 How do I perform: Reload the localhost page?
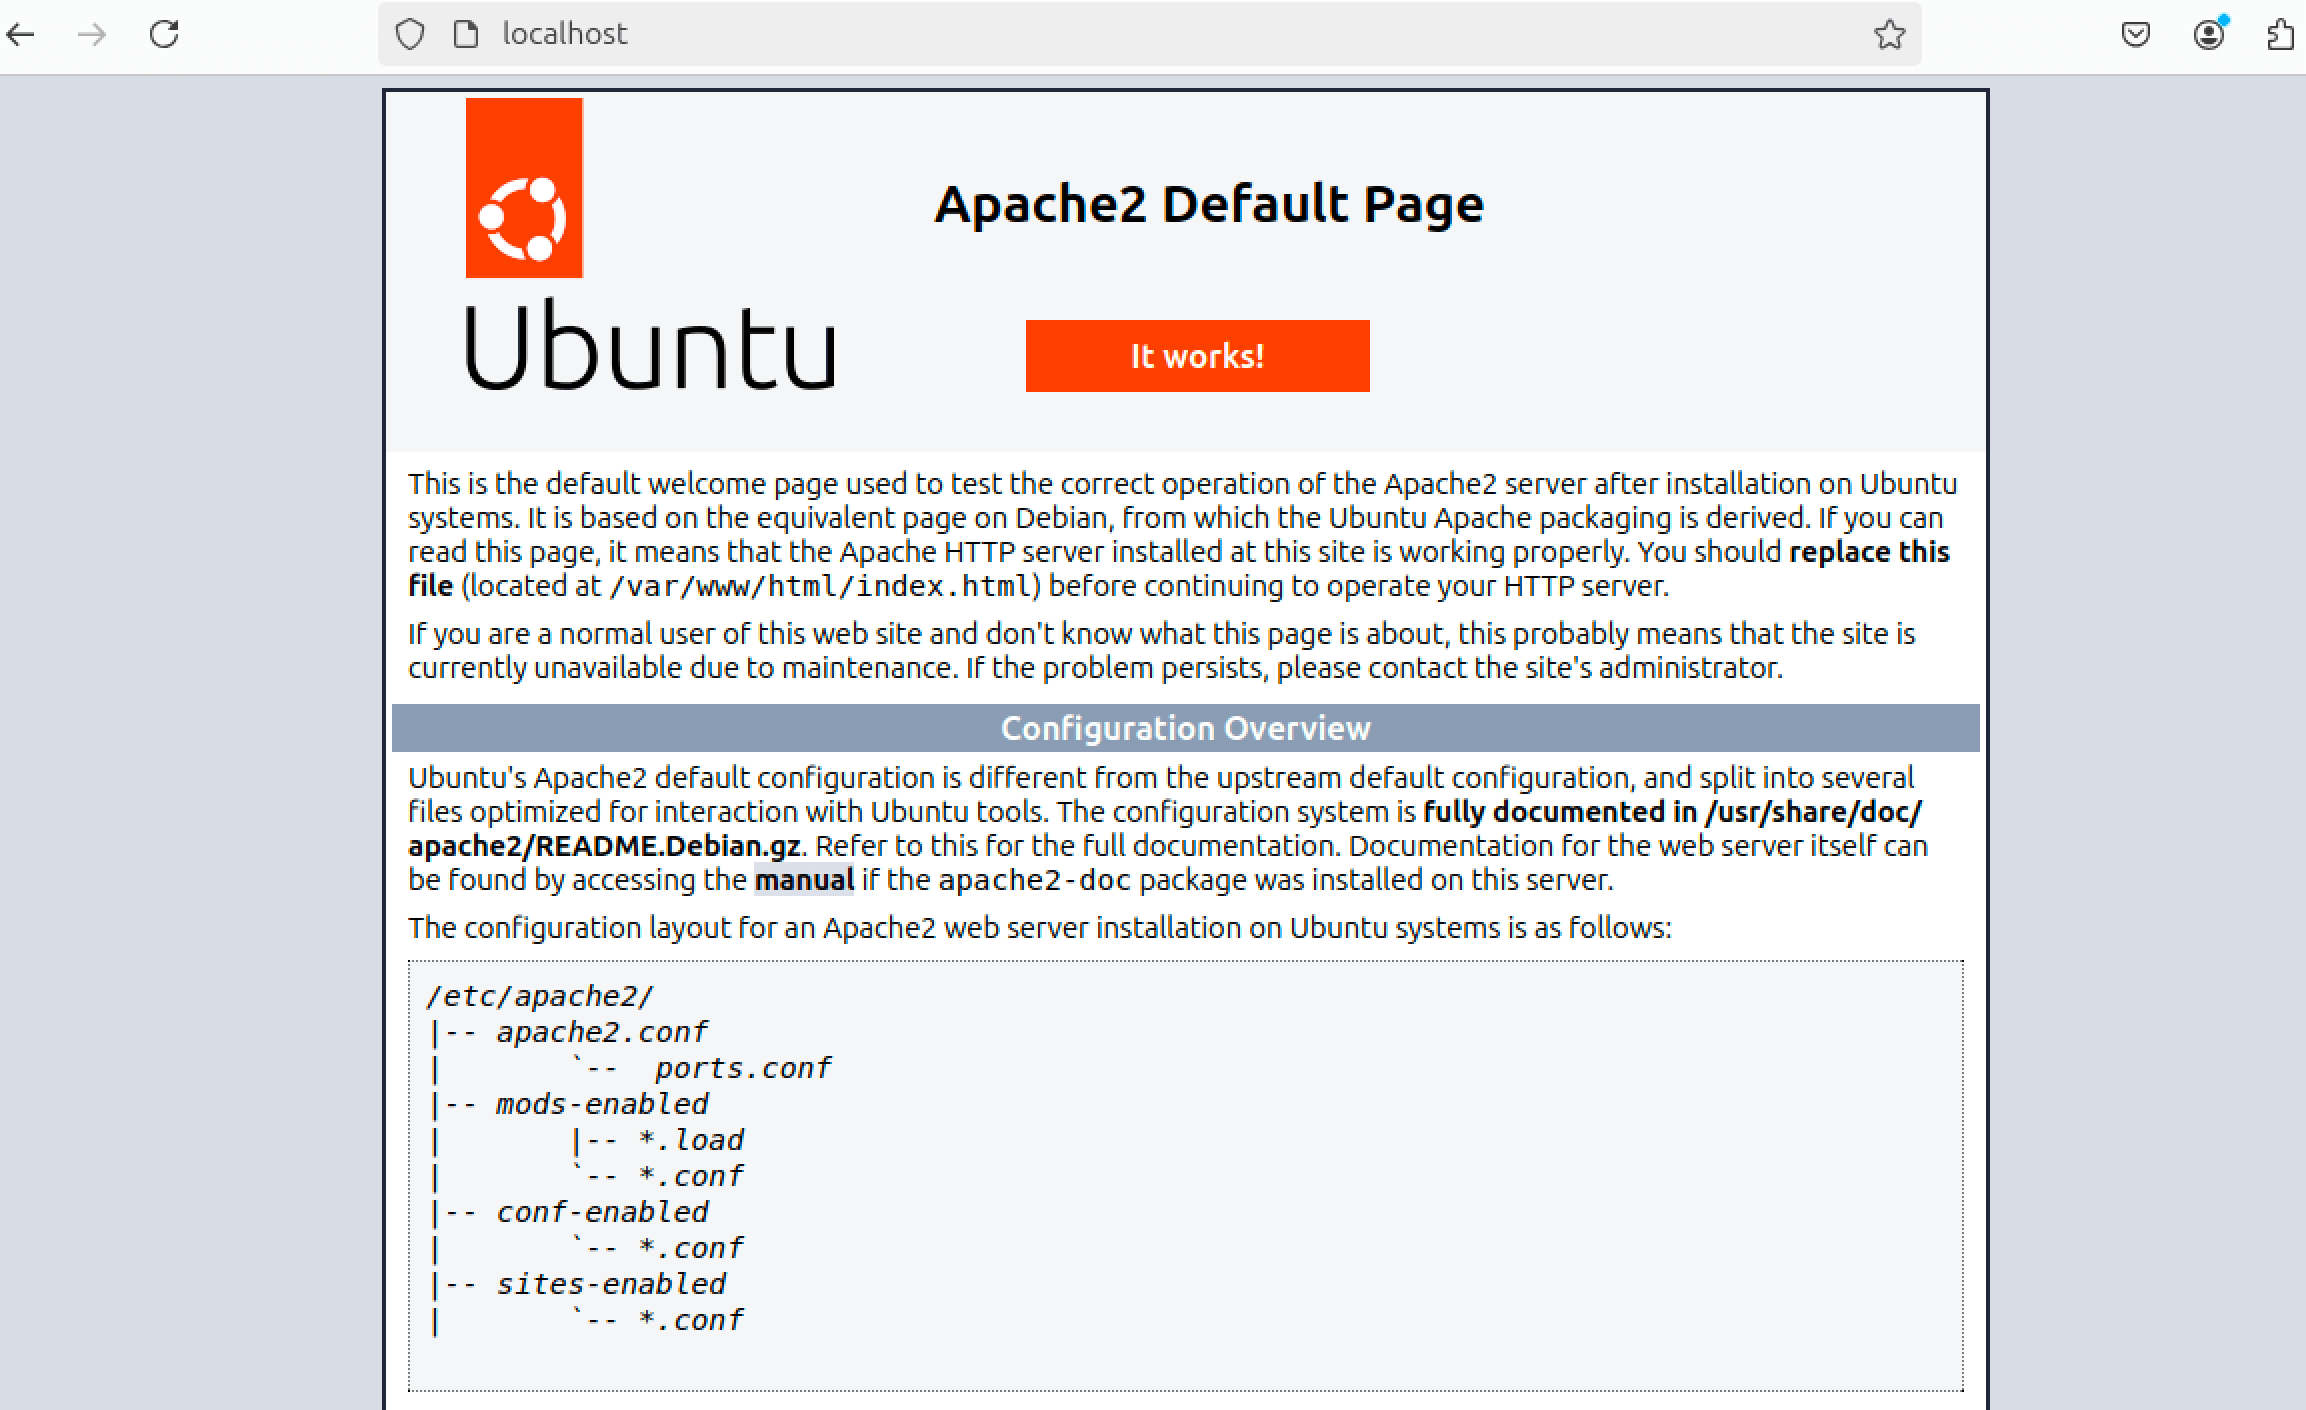pyautogui.click(x=164, y=35)
